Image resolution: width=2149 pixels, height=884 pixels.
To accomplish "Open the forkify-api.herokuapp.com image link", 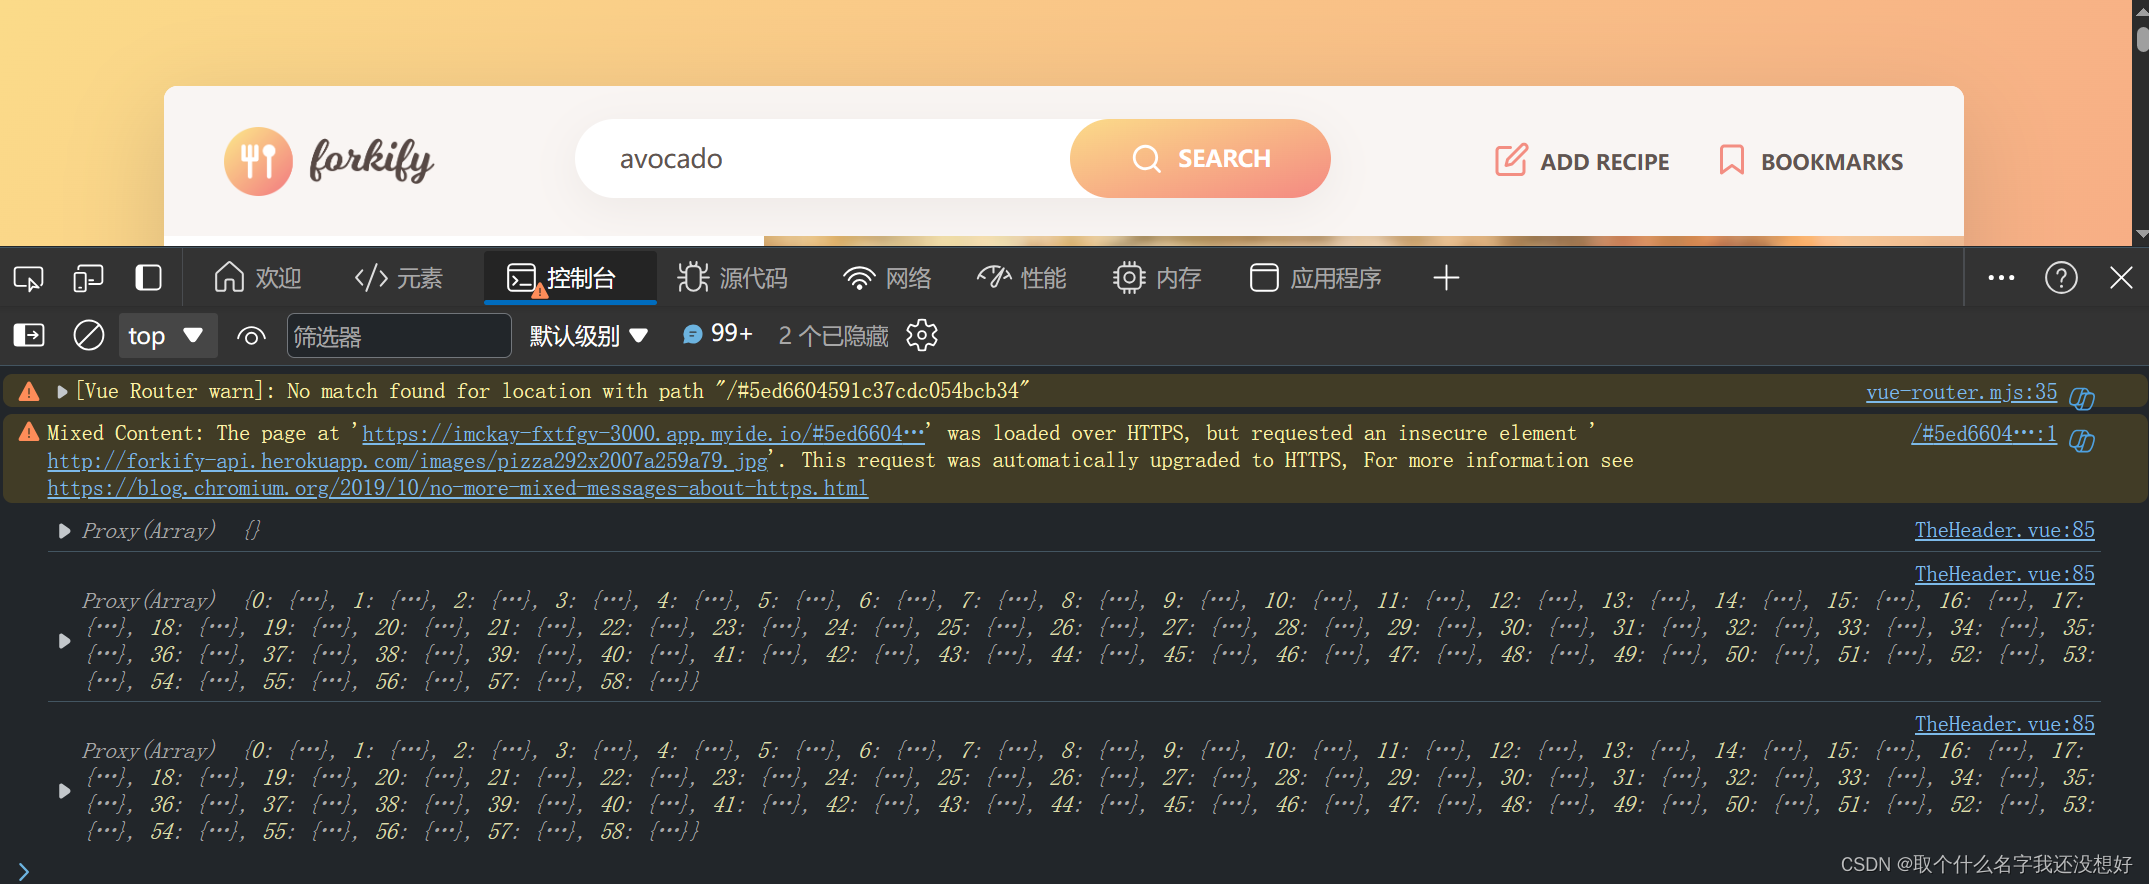I will point(407,460).
